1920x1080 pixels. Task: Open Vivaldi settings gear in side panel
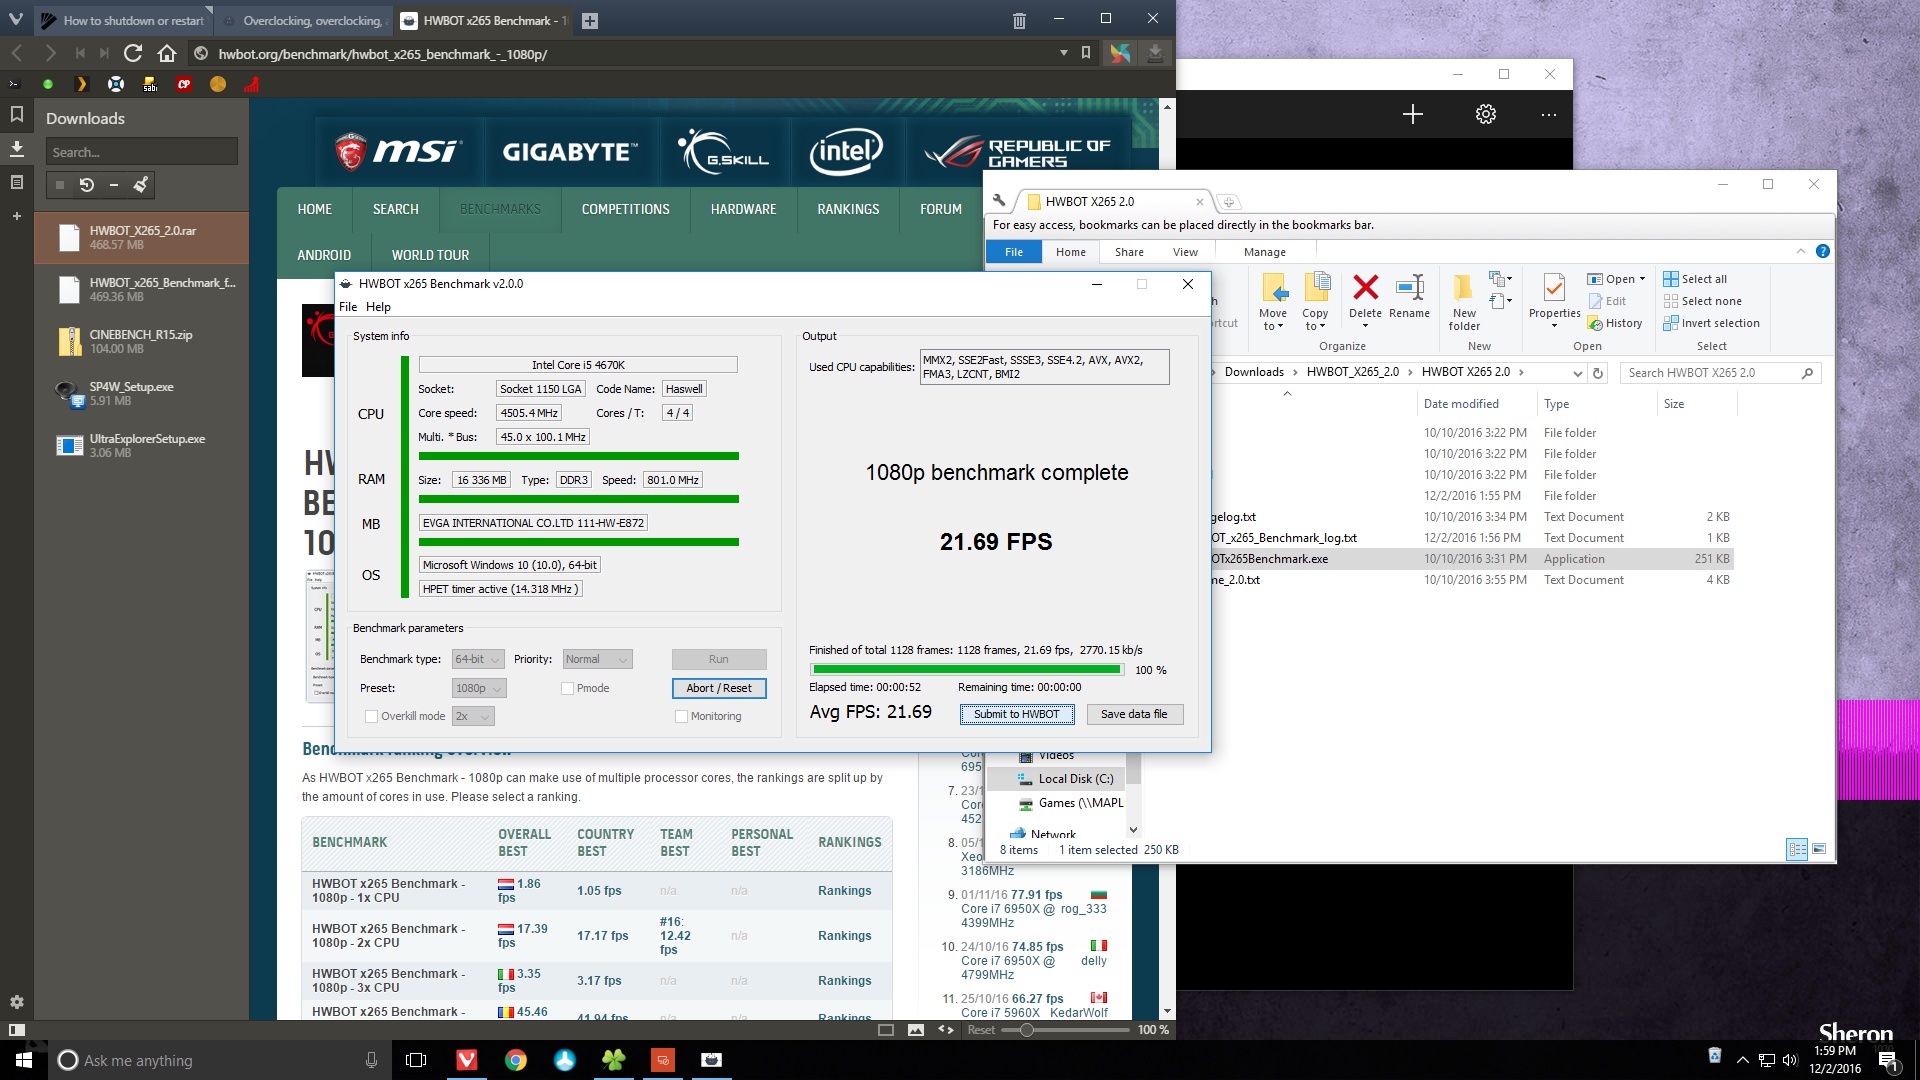[x=17, y=1002]
